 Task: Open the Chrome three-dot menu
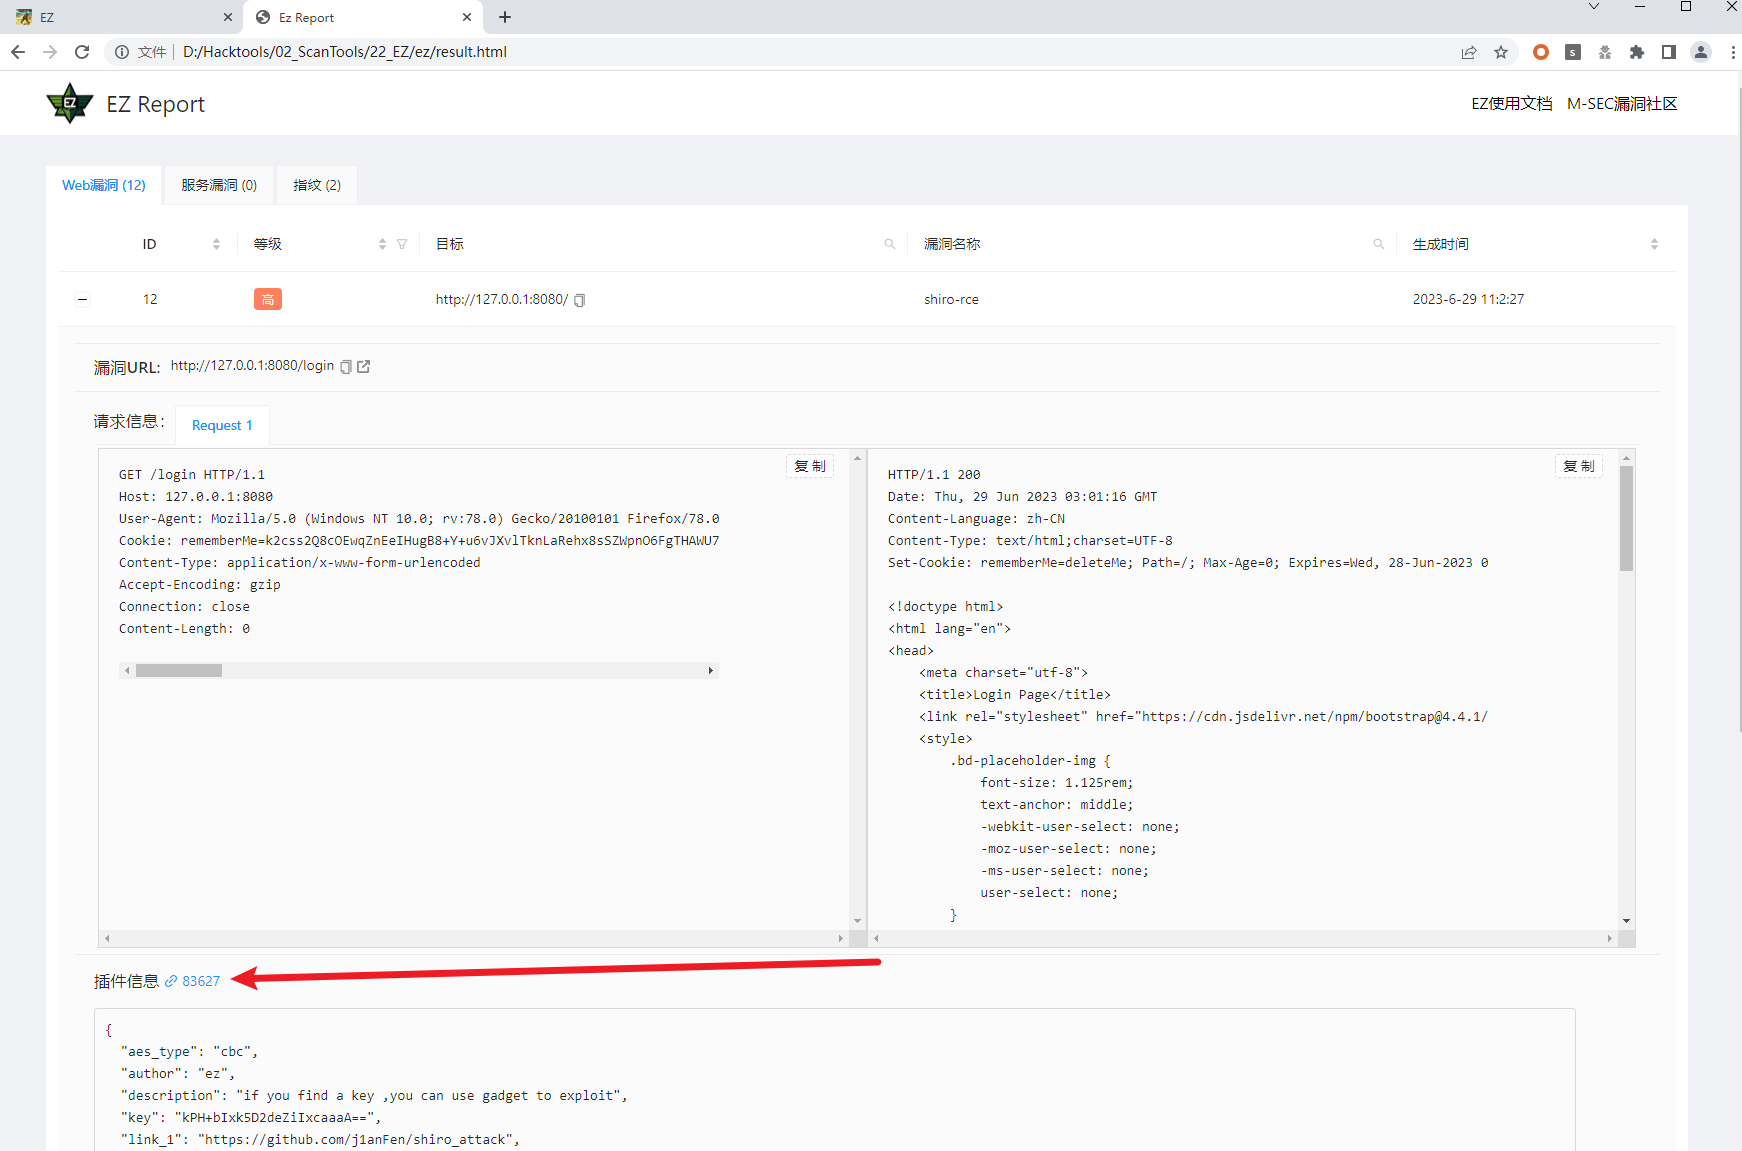click(1732, 52)
